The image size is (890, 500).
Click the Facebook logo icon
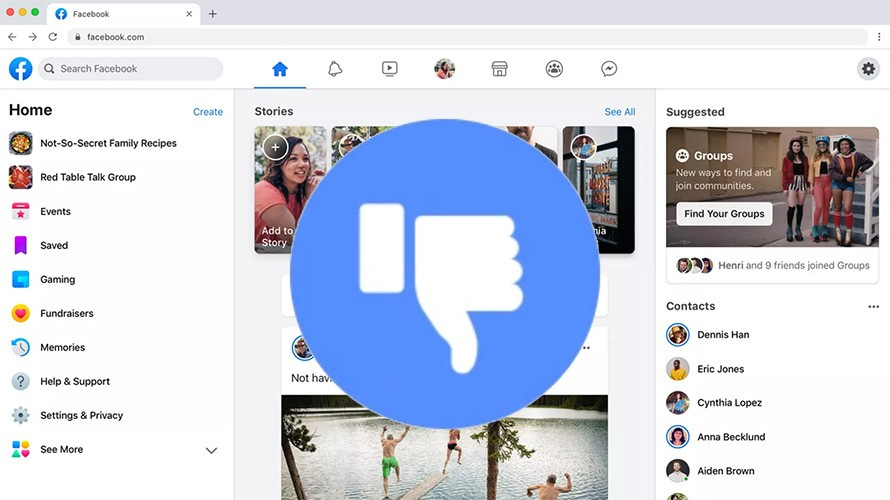click(20, 69)
